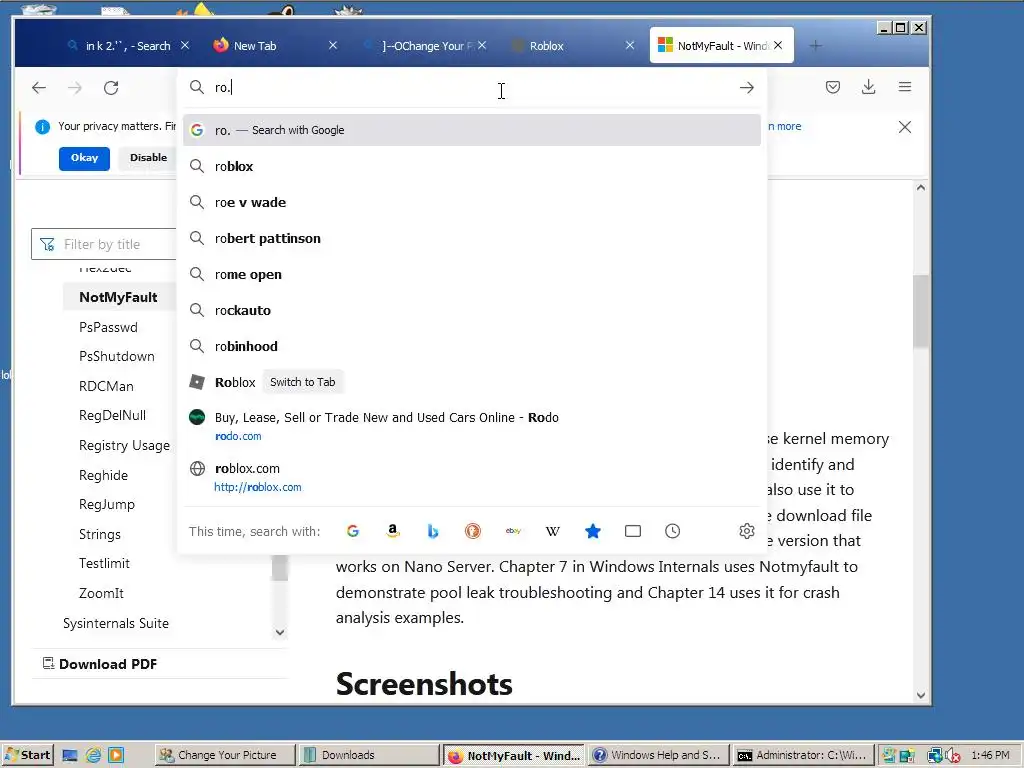Search this time with Bing icon
The width and height of the screenshot is (1024, 768).
[432, 532]
